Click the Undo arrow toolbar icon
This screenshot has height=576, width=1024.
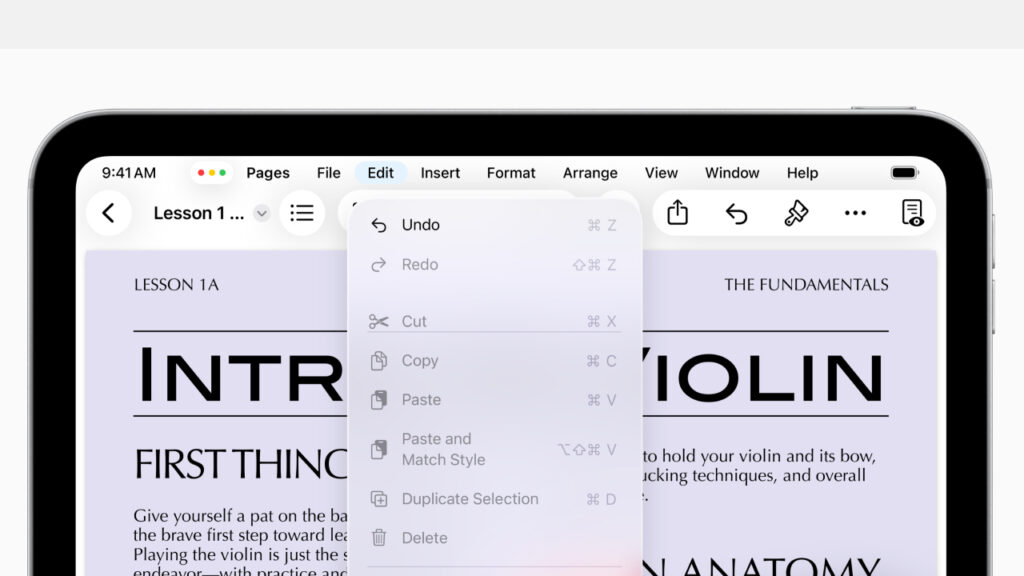pos(737,213)
